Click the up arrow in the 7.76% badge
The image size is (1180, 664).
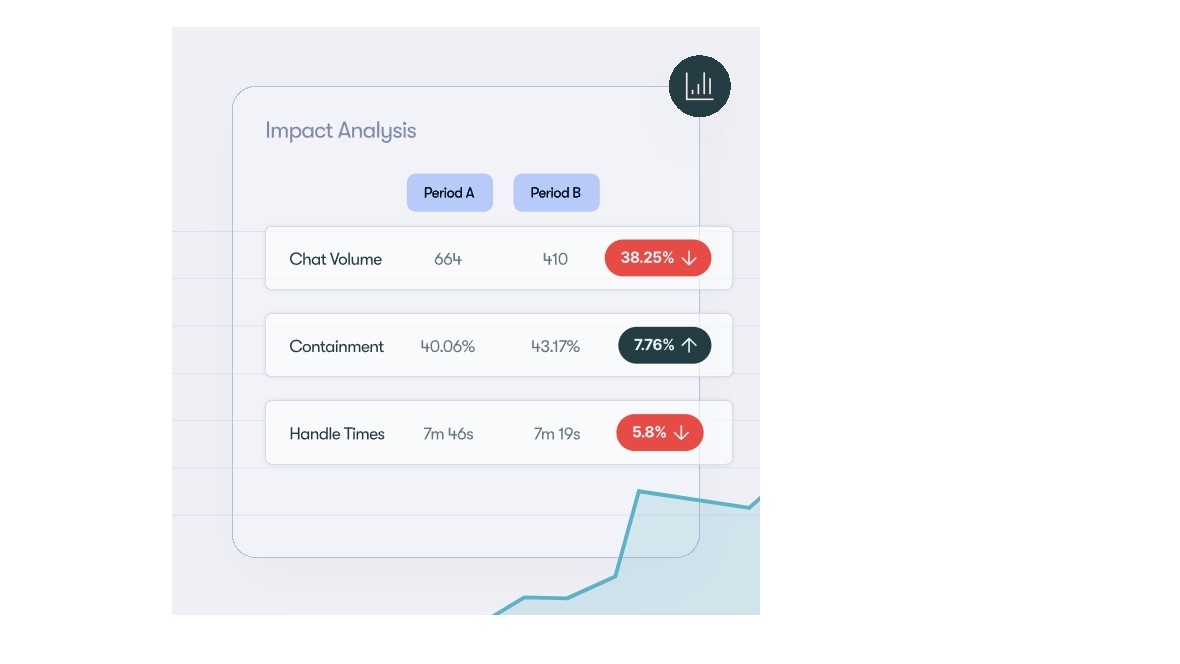tap(689, 345)
